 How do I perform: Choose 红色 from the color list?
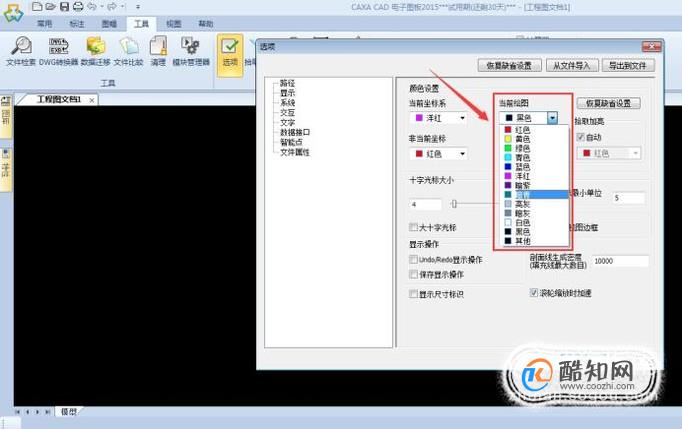(535, 130)
